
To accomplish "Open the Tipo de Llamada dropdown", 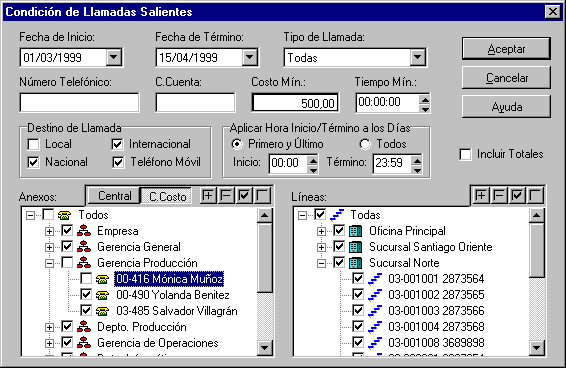I will [x=418, y=57].
